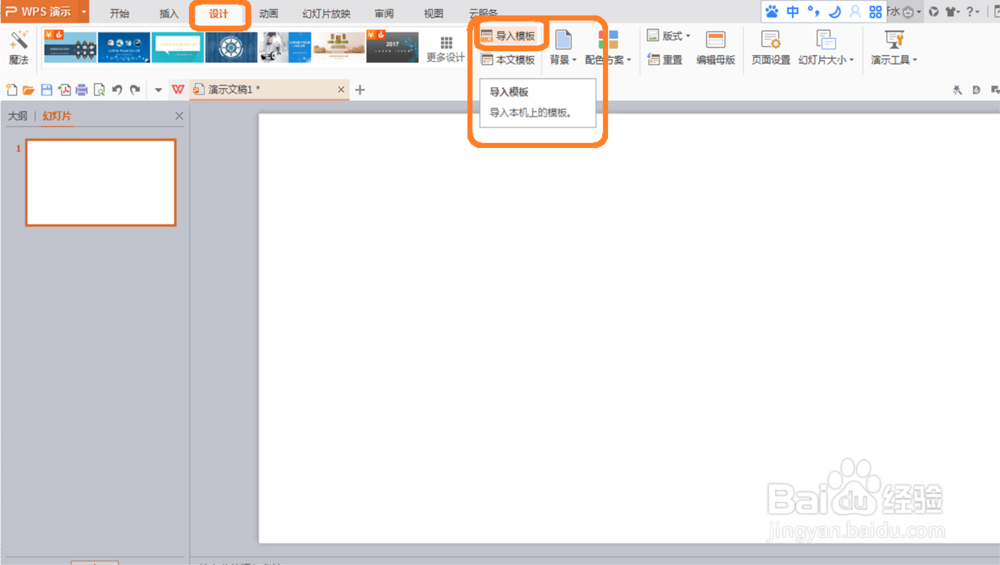Open 幻灯片大小 slide size dropdown
1000x565 pixels.
coord(826,48)
